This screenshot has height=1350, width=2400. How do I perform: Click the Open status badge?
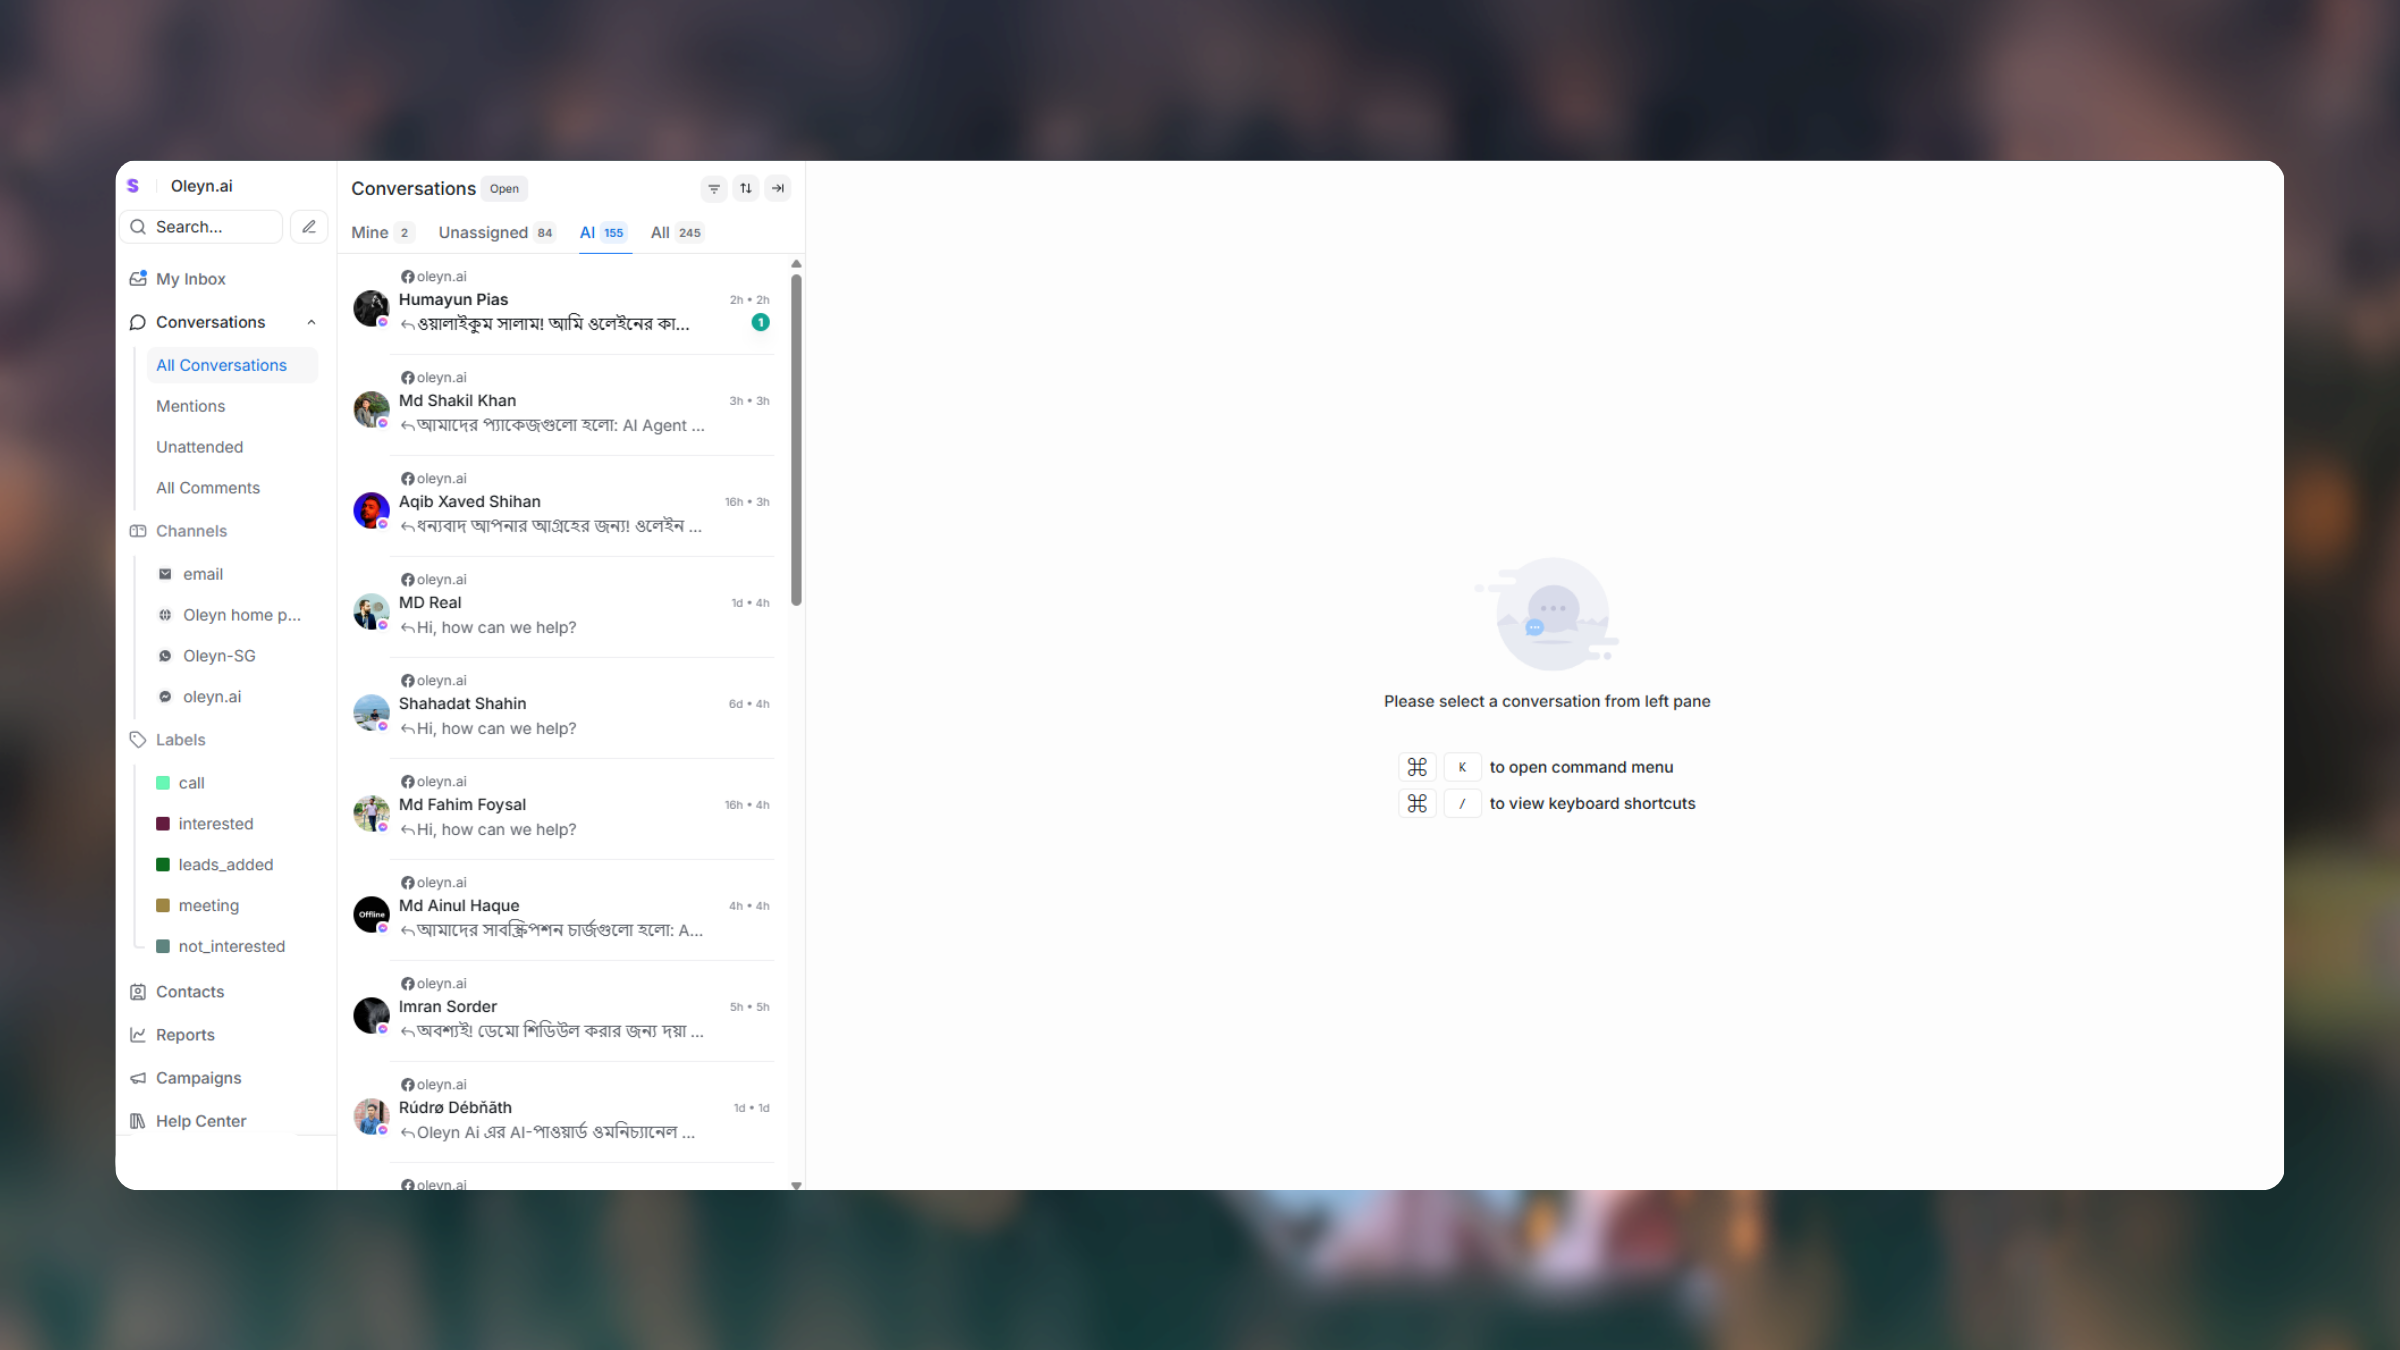[x=504, y=189]
